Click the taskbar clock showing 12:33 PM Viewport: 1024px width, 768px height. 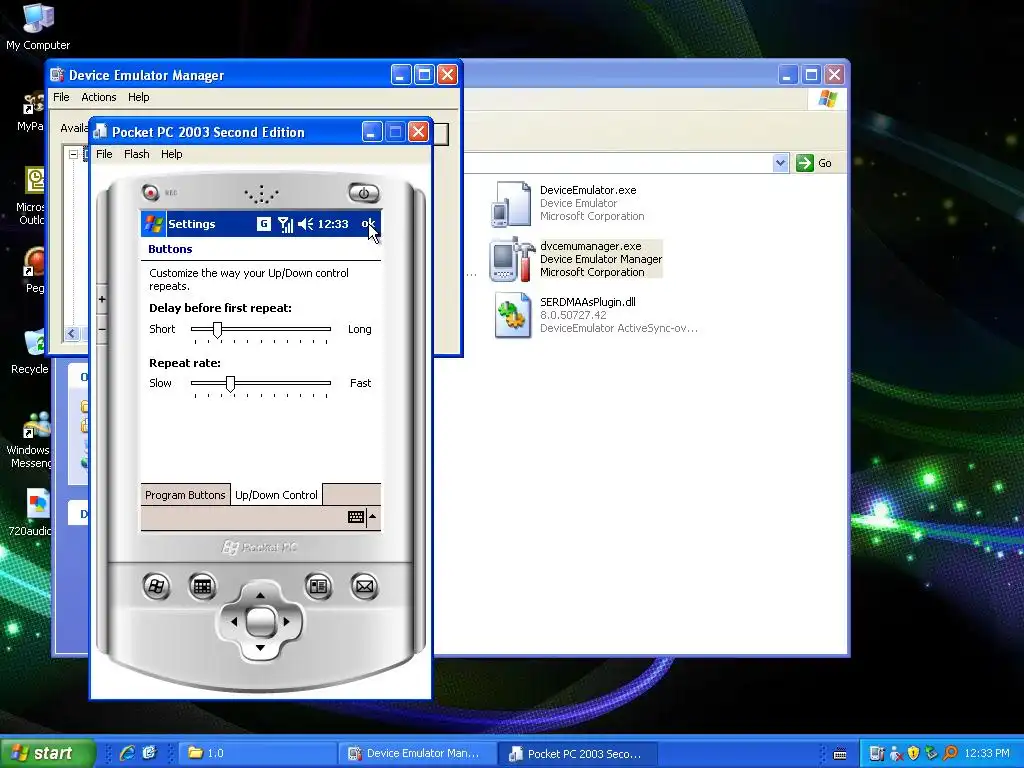(x=986, y=753)
